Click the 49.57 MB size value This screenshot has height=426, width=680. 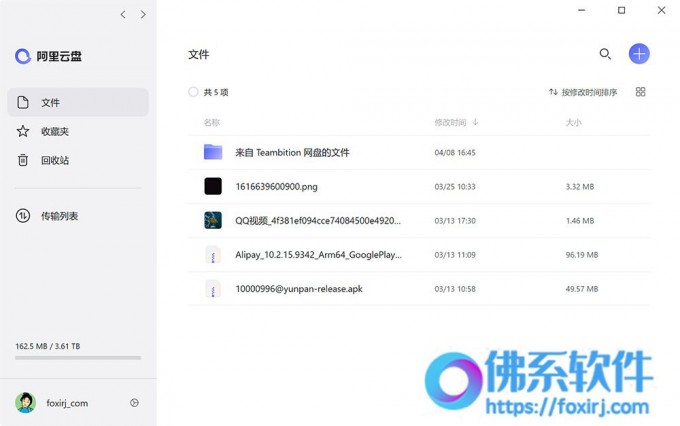pos(582,289)
